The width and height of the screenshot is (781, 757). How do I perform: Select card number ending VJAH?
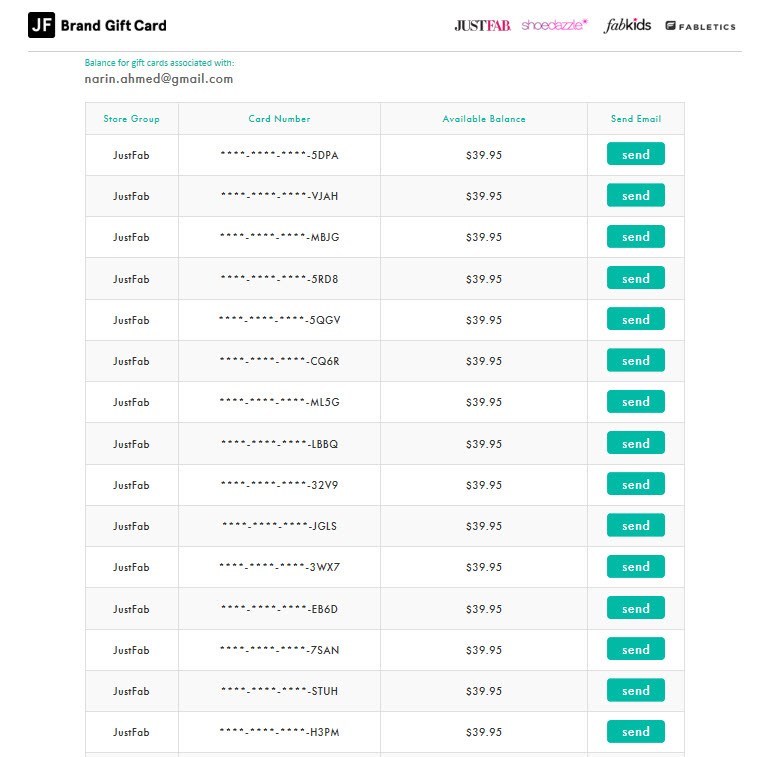tap(279, 196)
